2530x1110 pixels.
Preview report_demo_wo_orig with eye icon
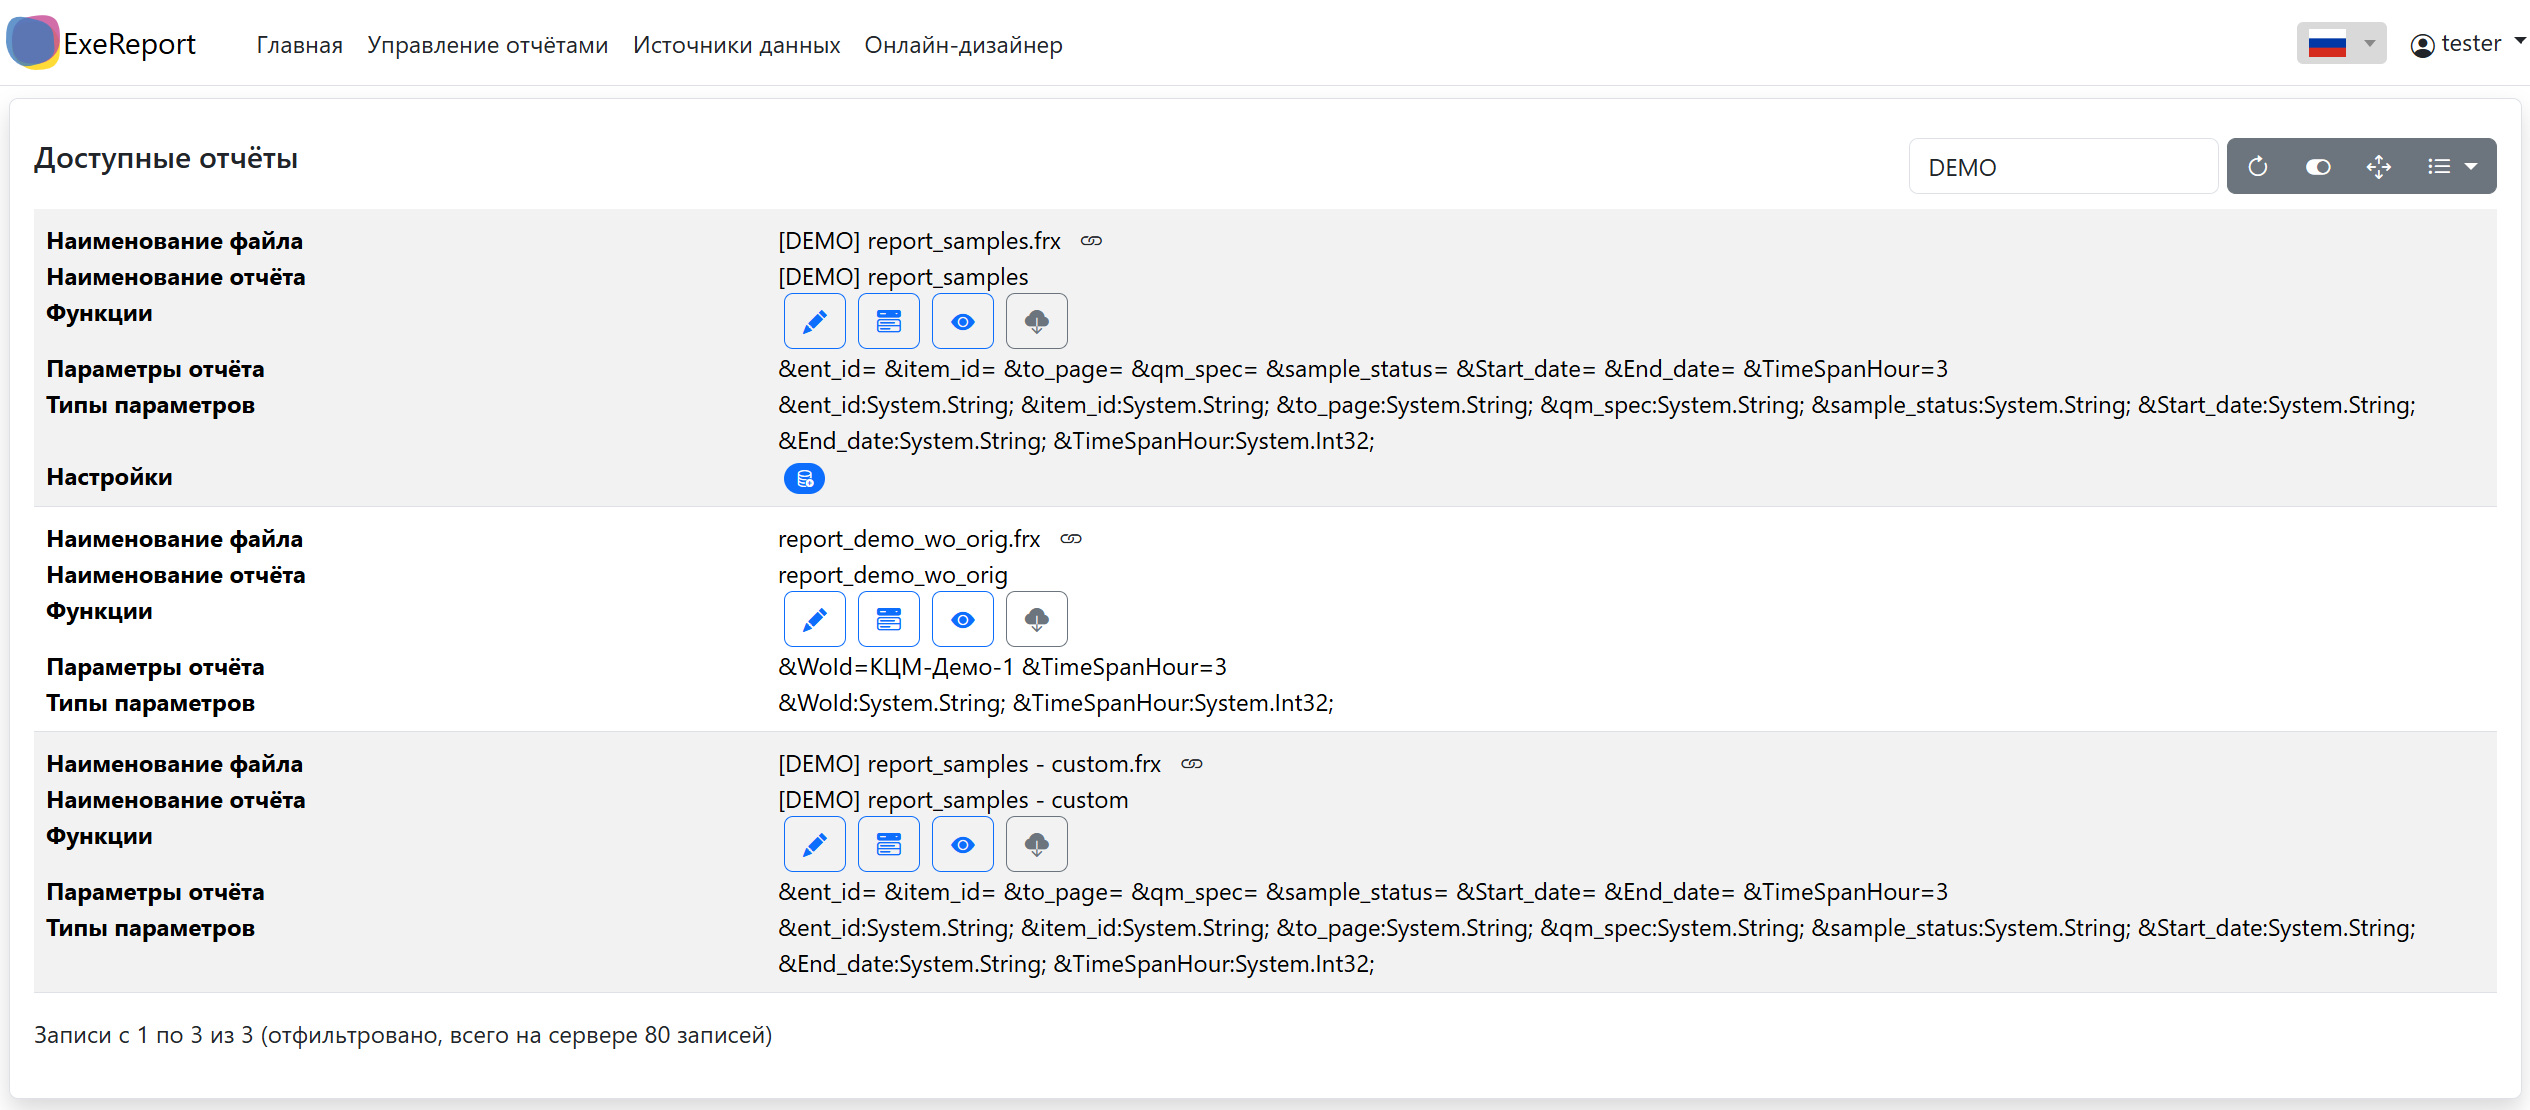click(962, 619)
